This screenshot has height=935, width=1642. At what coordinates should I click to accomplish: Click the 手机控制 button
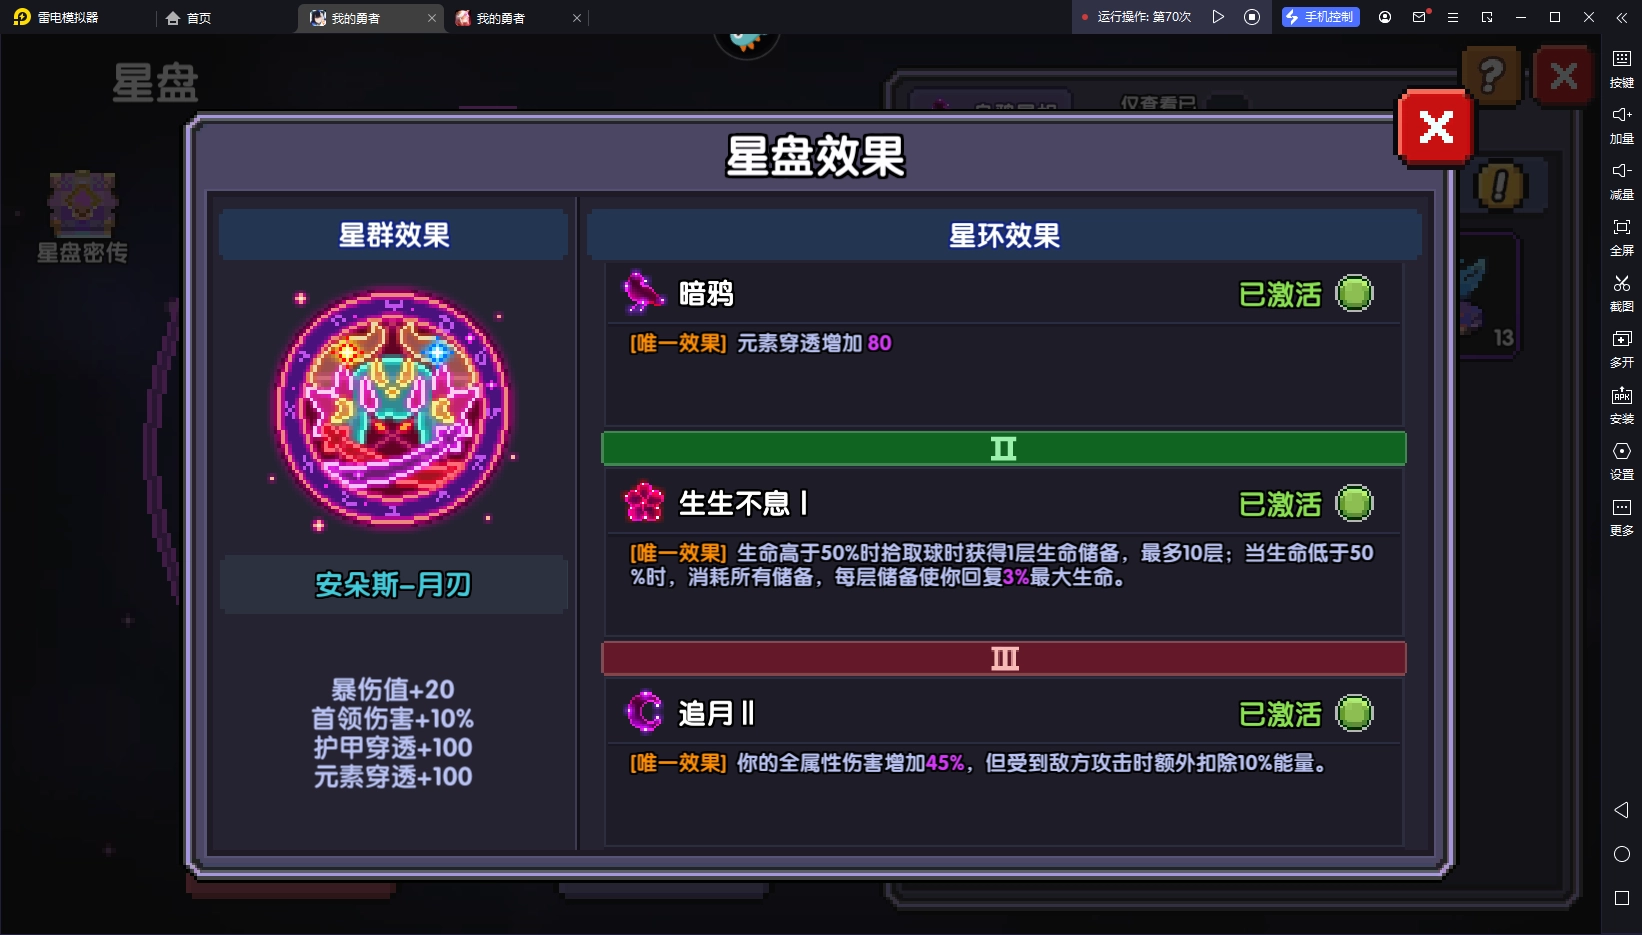[1320, 17]
